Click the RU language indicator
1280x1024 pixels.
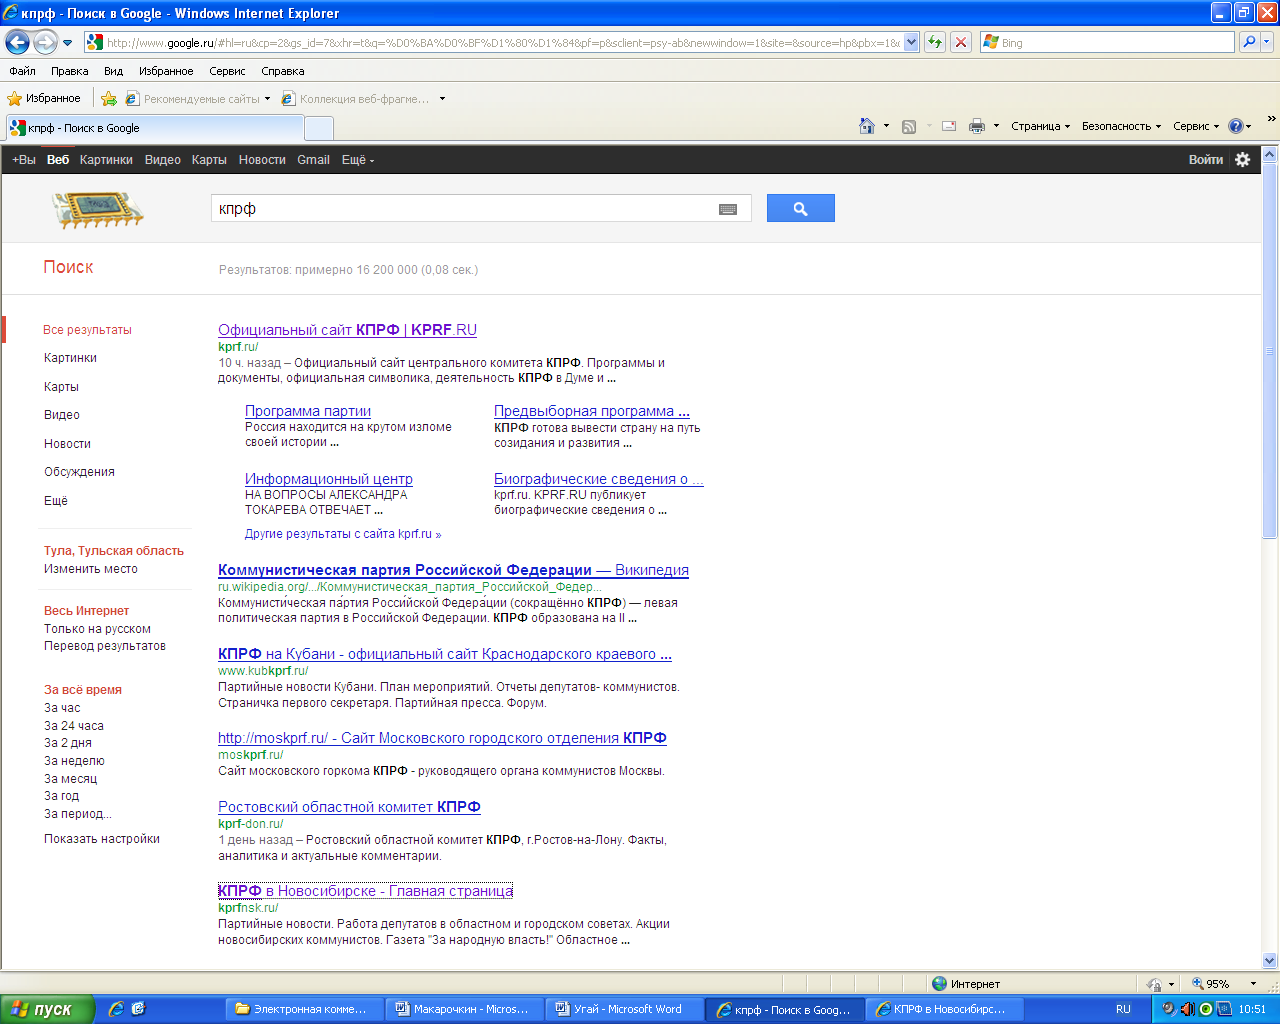click(x=1123, y=1009)
